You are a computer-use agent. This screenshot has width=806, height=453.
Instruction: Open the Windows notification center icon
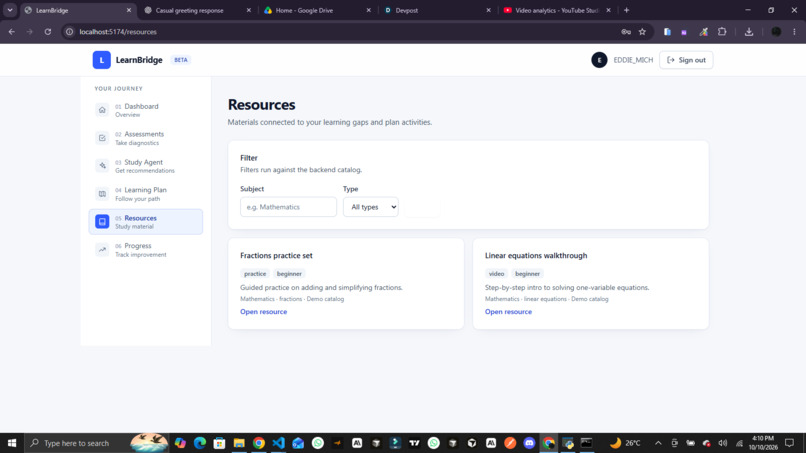[790, 443]
